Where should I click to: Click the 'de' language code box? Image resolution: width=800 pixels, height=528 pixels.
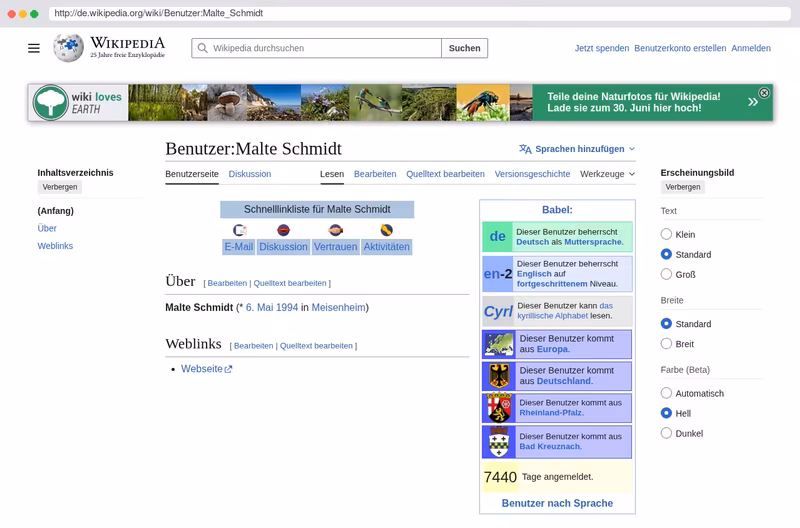[497, 237]
